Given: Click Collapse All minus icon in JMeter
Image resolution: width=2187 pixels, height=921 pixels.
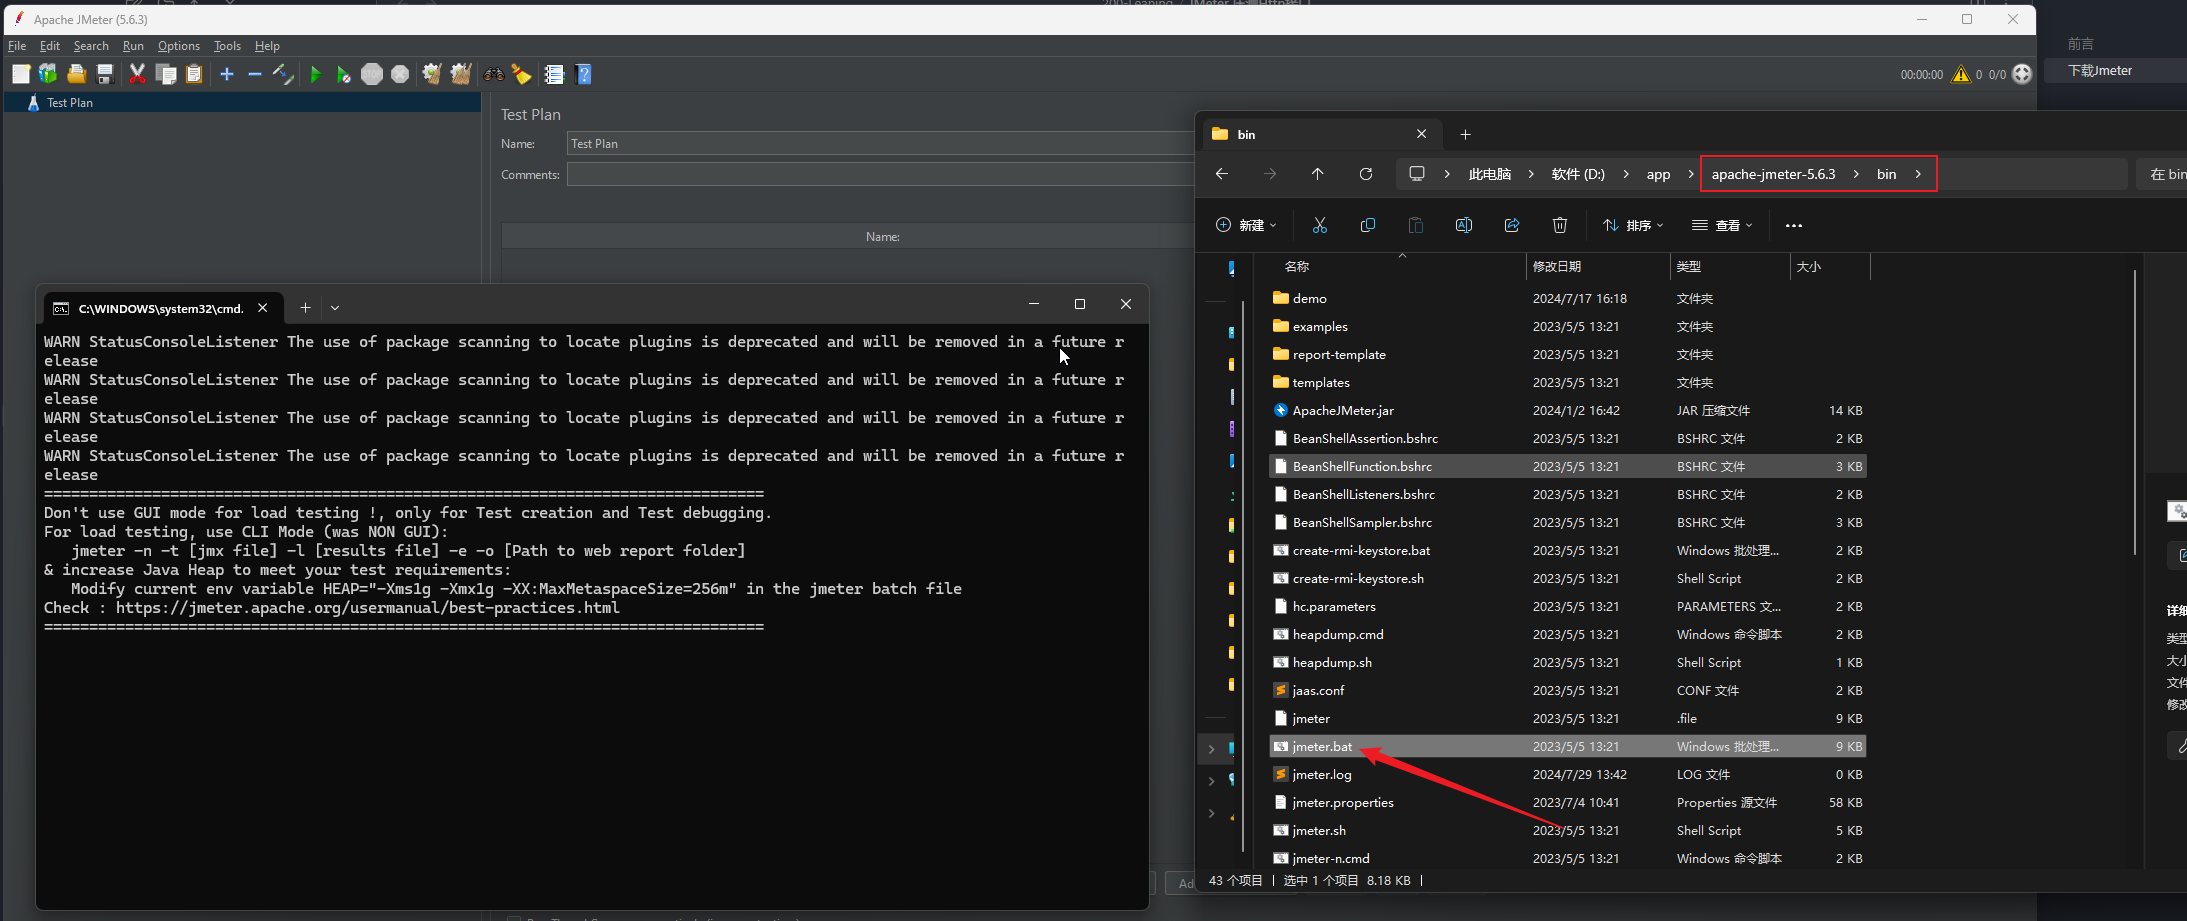Looking at the screenshot, I should pyautogui.click(x=254, y=74).
